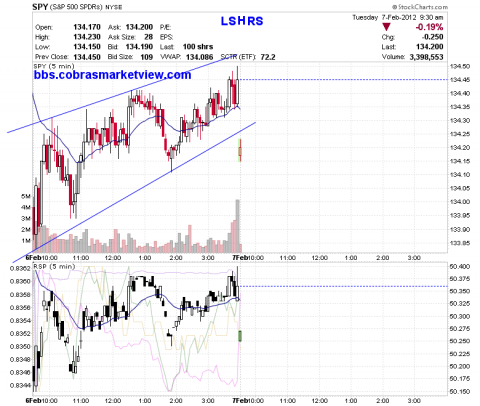The image size is (480, 406).
Task: Click the Prev Close value 134.450
Action: (x=87, y=57)
